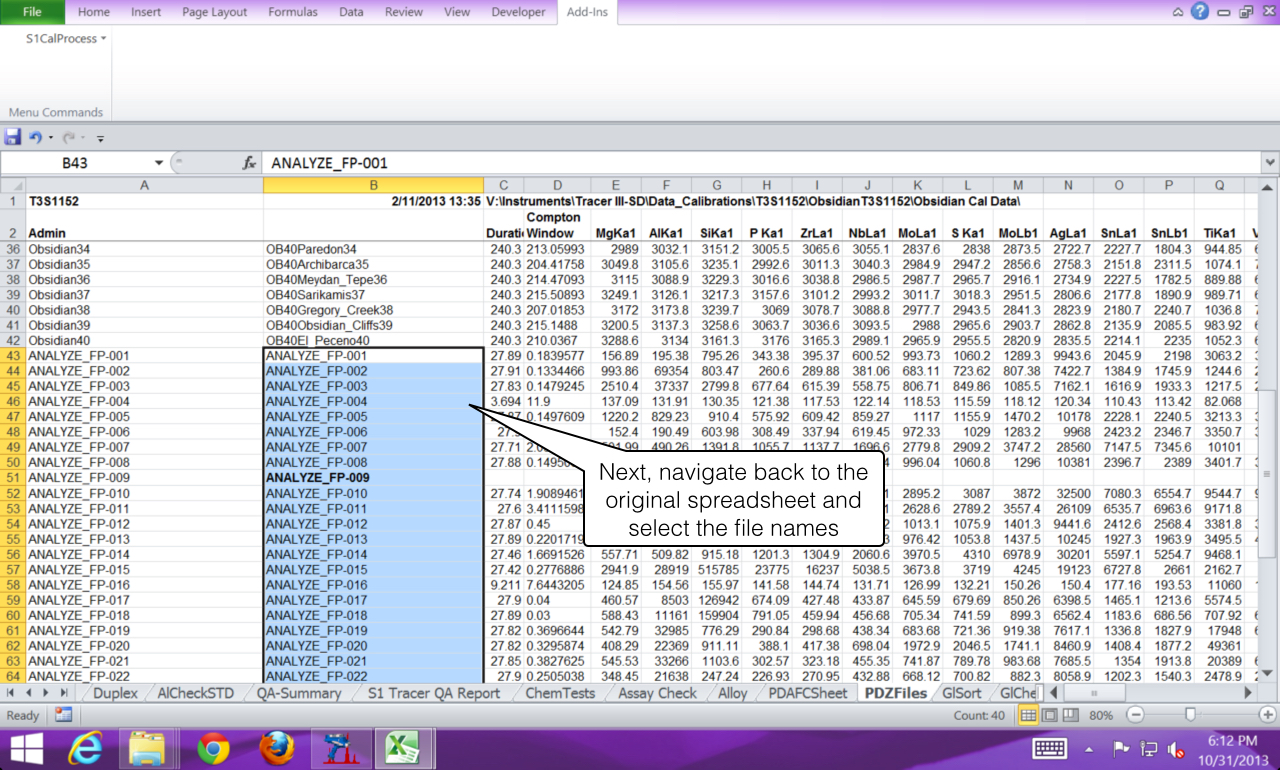
Task: Open the Formulas ribbon tab
Action: pyautogui.click(x=293, y=12)
